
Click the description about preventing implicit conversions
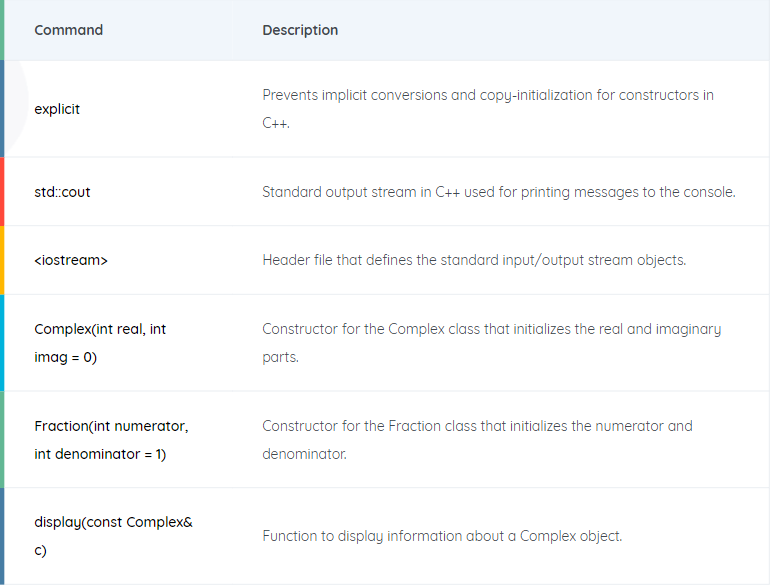pos(488,109)
